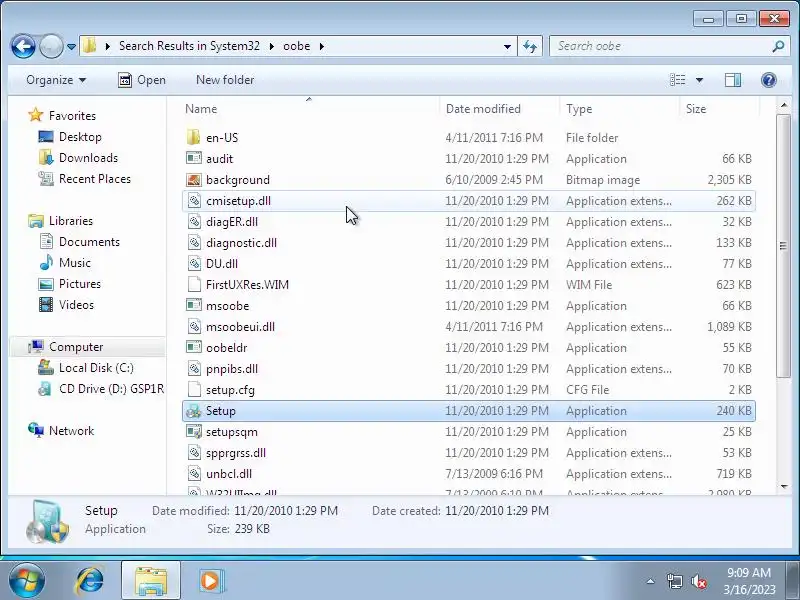Screen dimensions: 800x600
Task: Click the folder icon in the address bar
Action: tap(90, 46)
